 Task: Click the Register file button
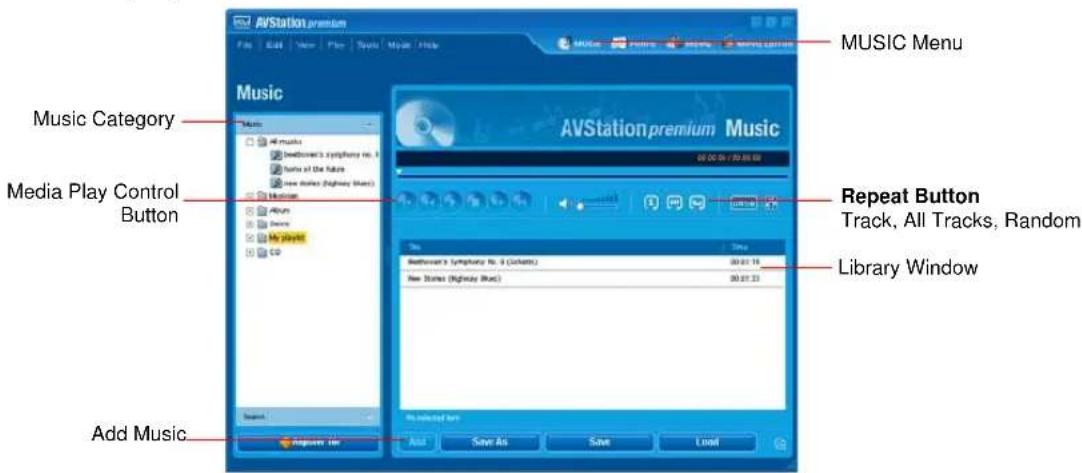tap(307, 442)
